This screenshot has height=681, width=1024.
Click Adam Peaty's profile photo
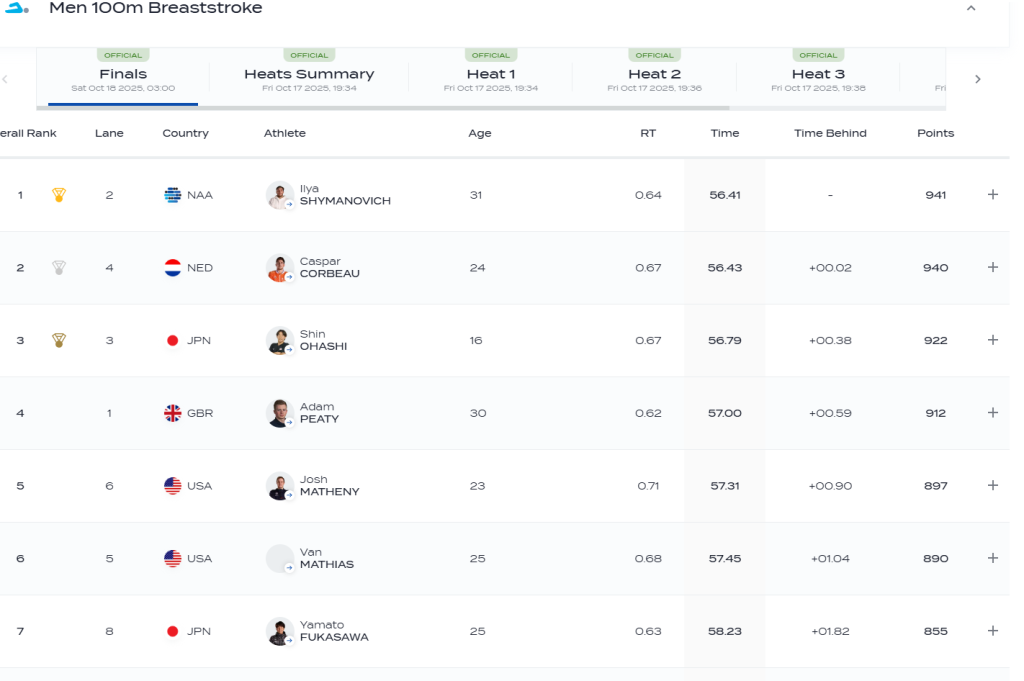[x=279, y=413]
